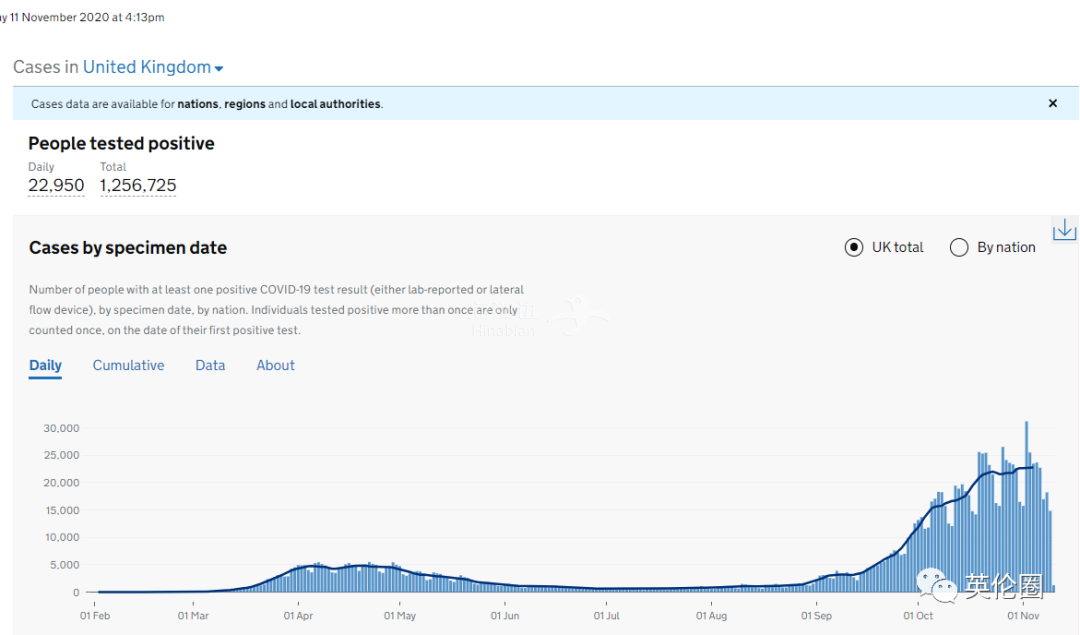Click the 15,000 y-axis label
The width and height of the screenshot is (1080, 635).
61,510
